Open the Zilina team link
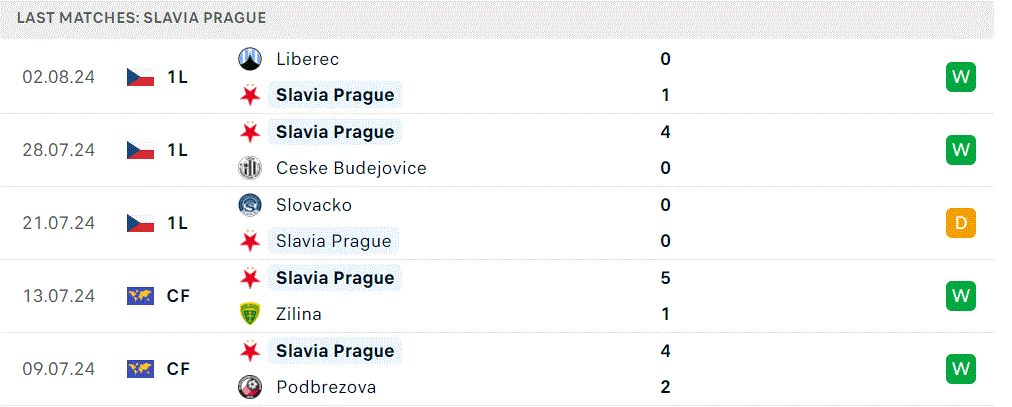The image size is (1012, 407). (299, 314)
